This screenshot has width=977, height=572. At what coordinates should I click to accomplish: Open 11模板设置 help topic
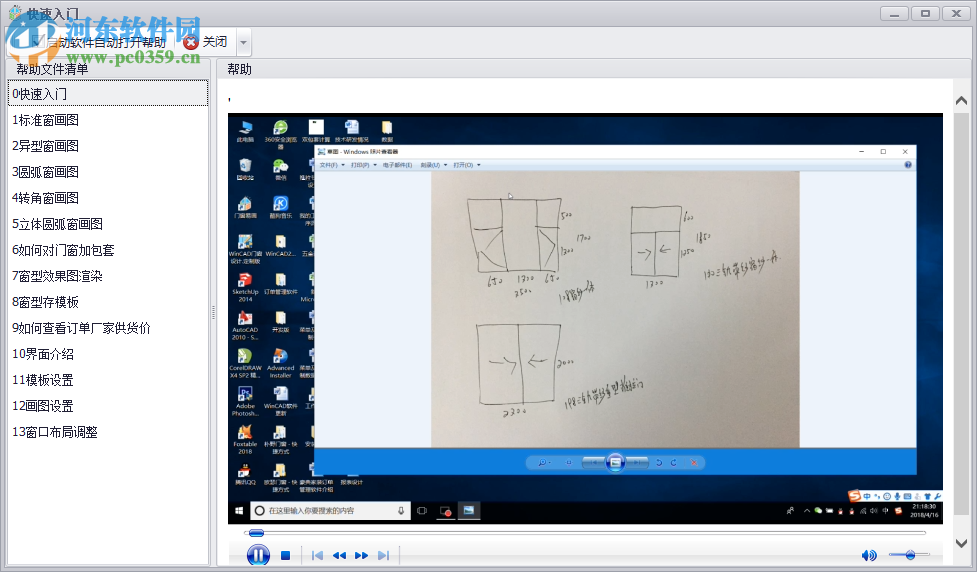[x=108, y=380]
